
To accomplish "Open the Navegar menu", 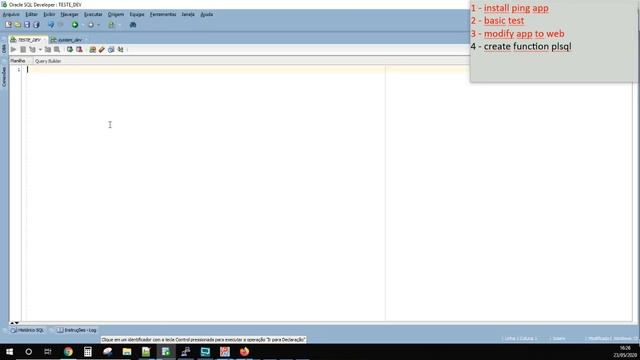I will (x=69, y=14).
